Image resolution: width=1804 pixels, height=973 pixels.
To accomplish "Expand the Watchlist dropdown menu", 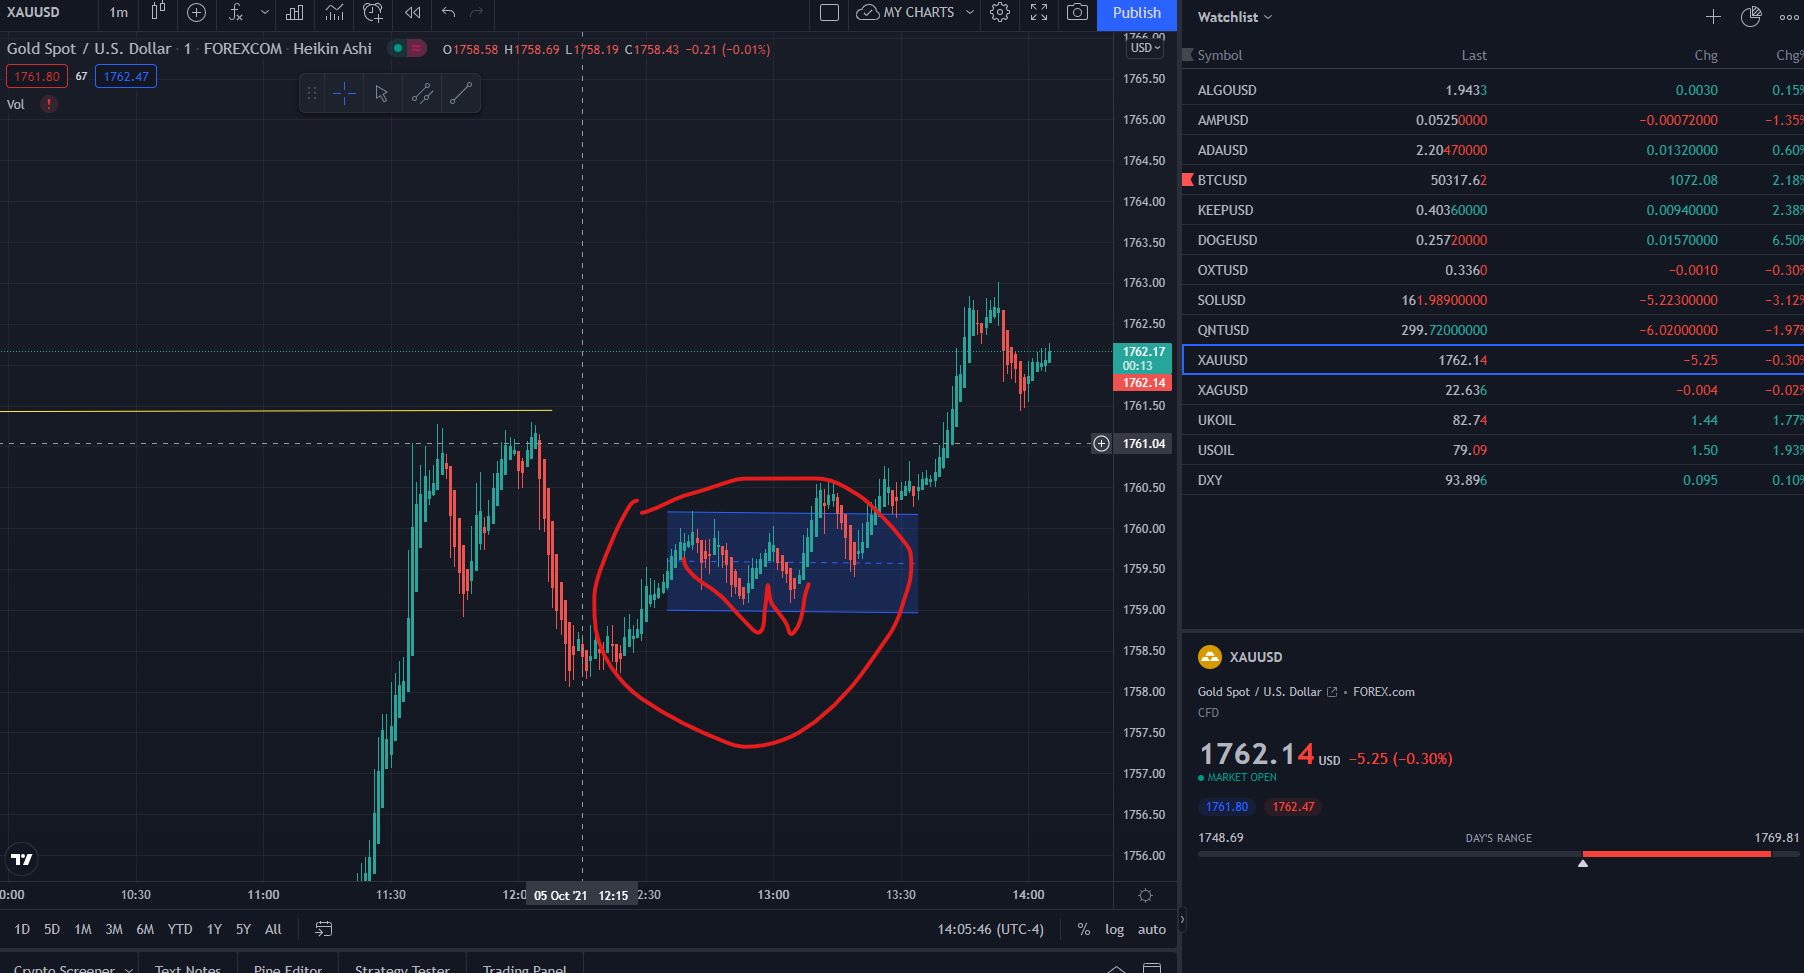I will [1235, 17].
